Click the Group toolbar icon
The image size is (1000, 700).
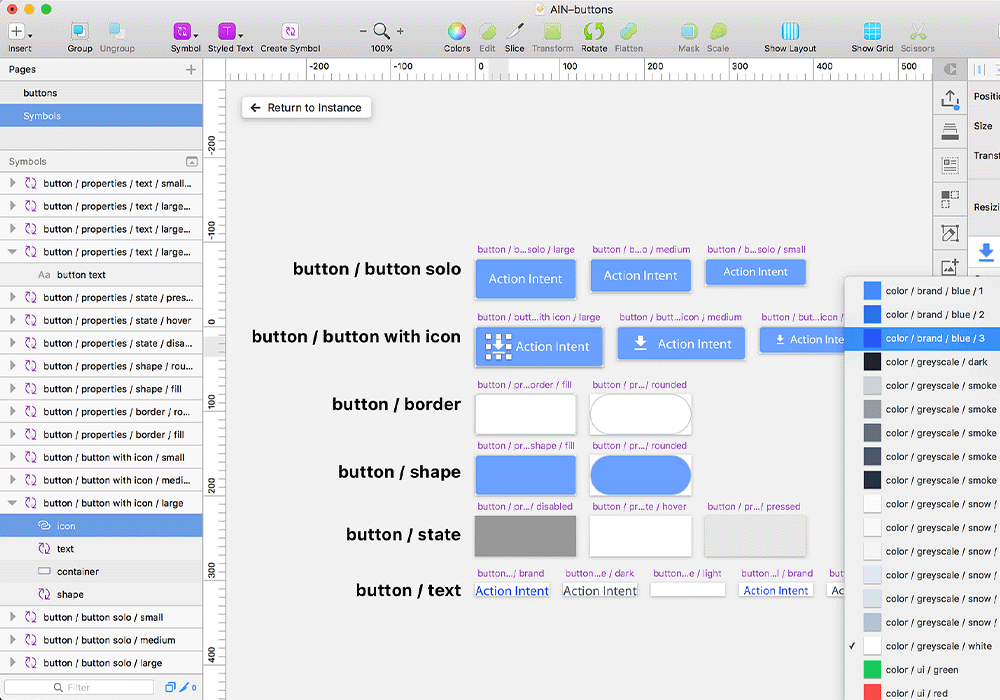(x=79, y=31)
